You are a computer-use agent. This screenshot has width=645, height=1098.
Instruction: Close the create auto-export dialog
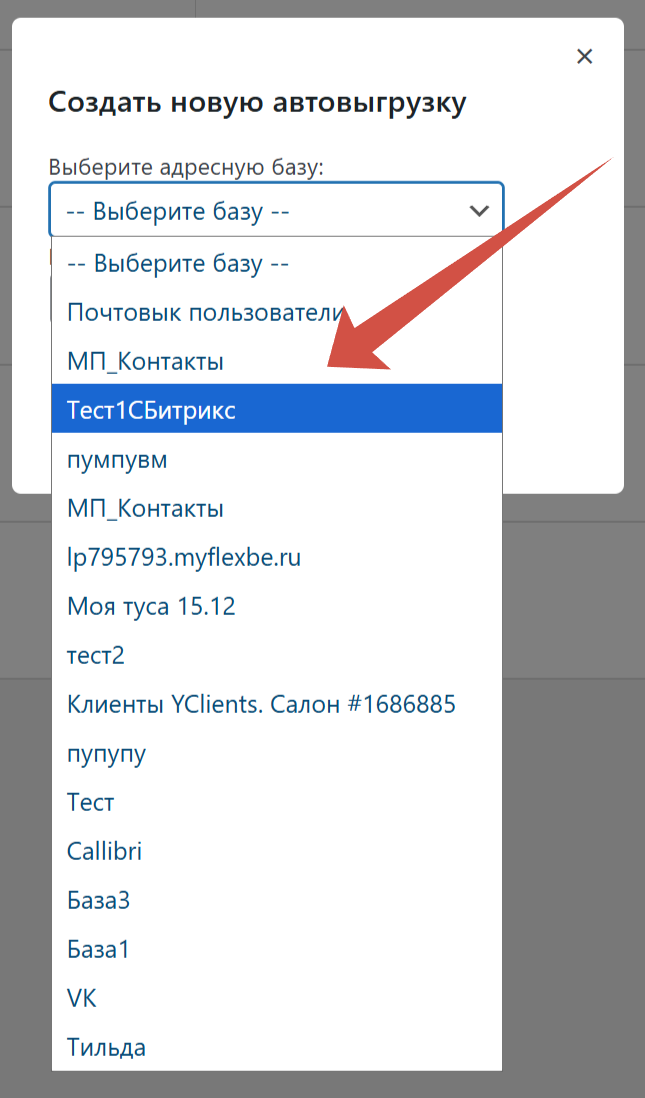click(585, 57)
